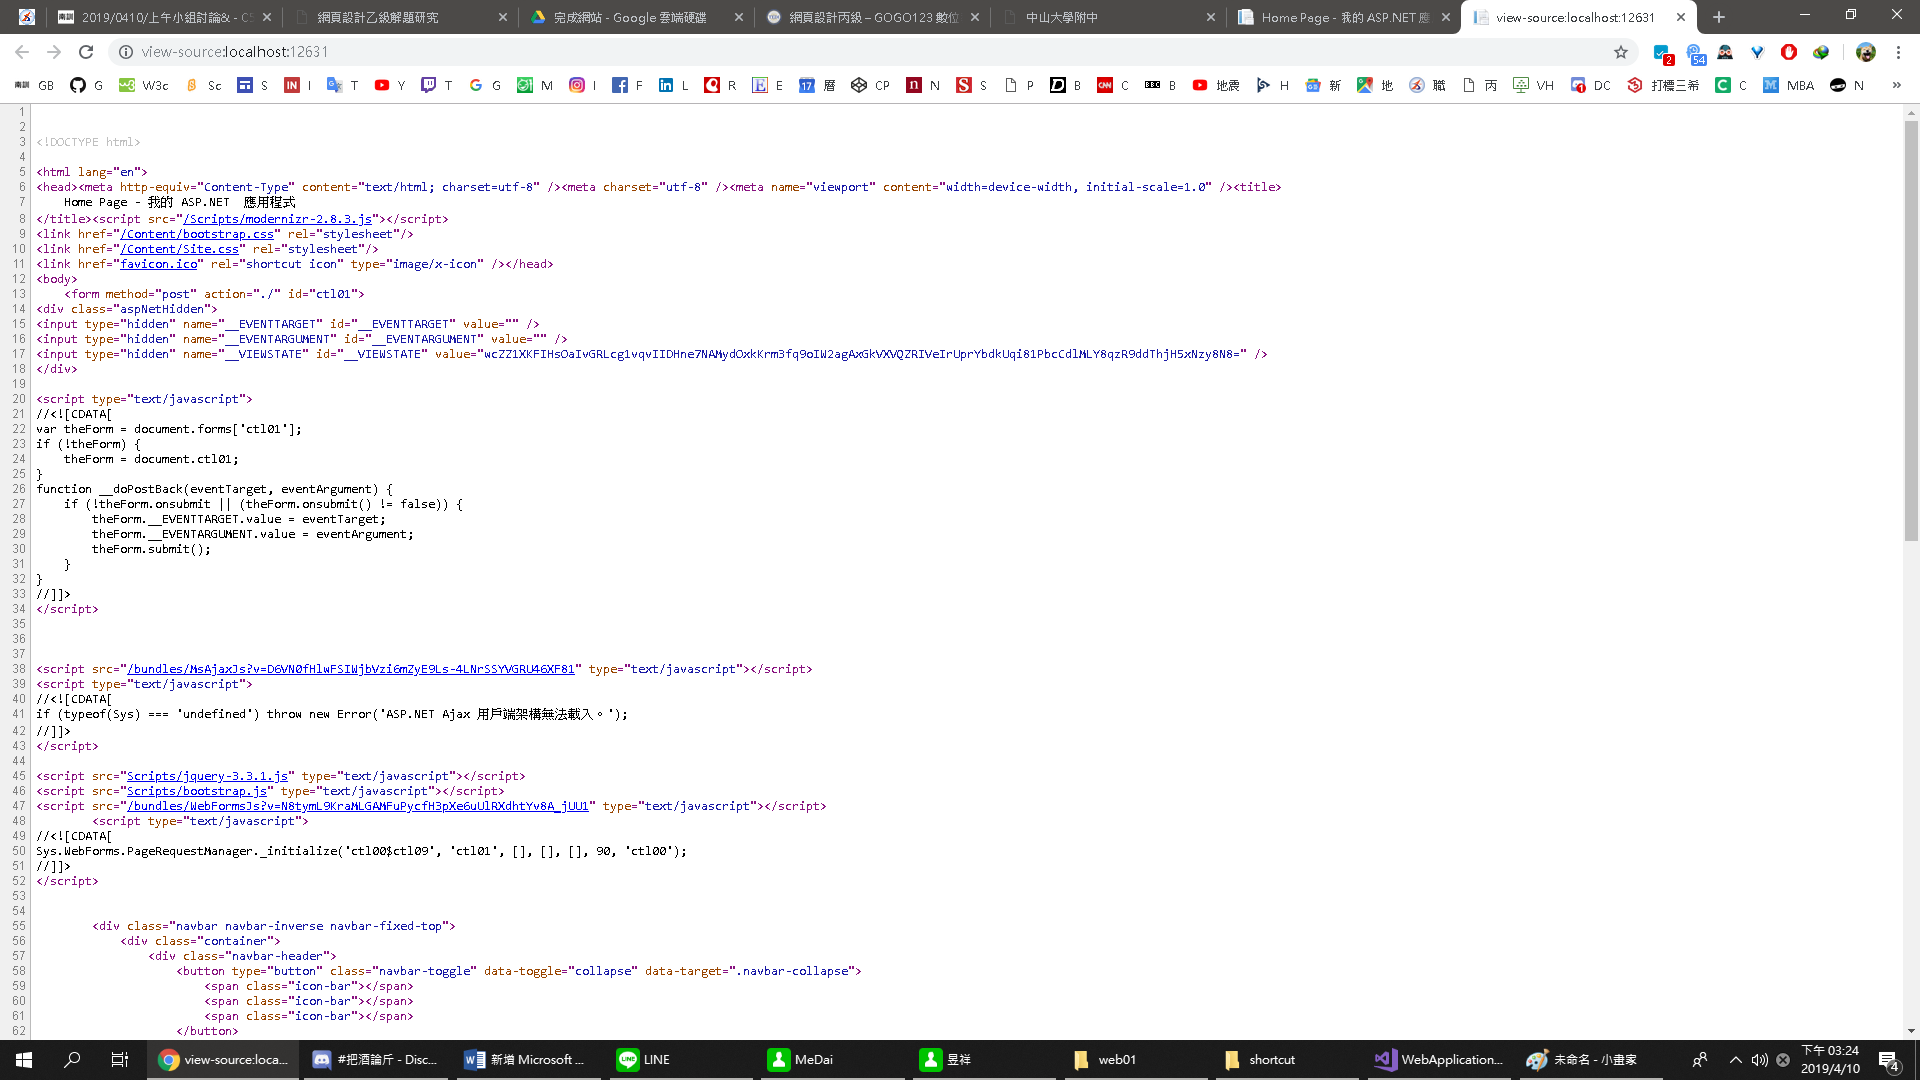Click the scrollbar down arrow
Viewport: 1920px width, 1080px height.
1911,1031
